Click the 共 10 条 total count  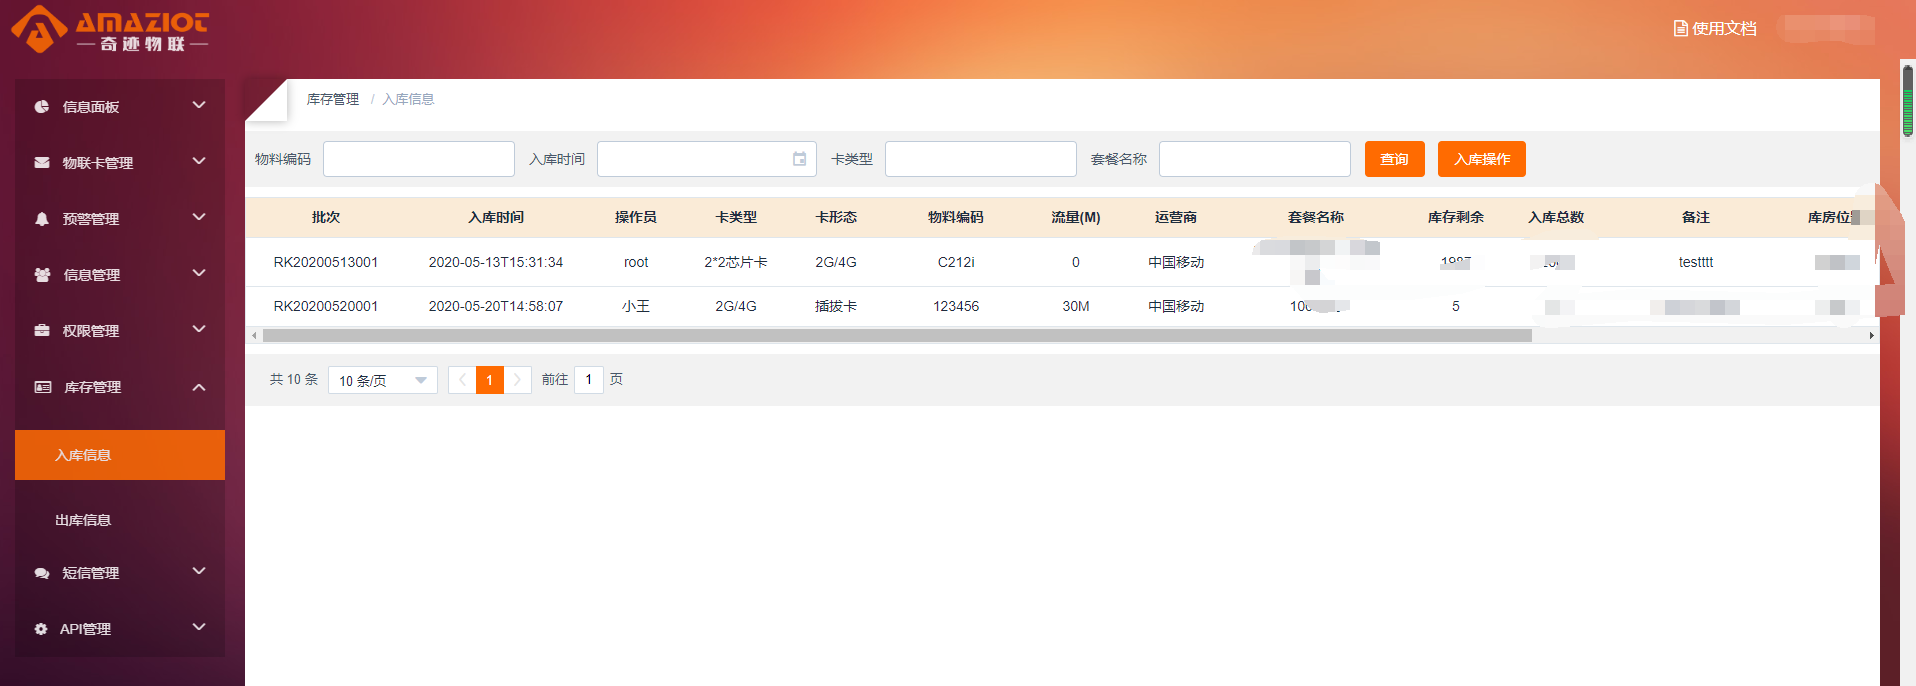click(294, 380)
